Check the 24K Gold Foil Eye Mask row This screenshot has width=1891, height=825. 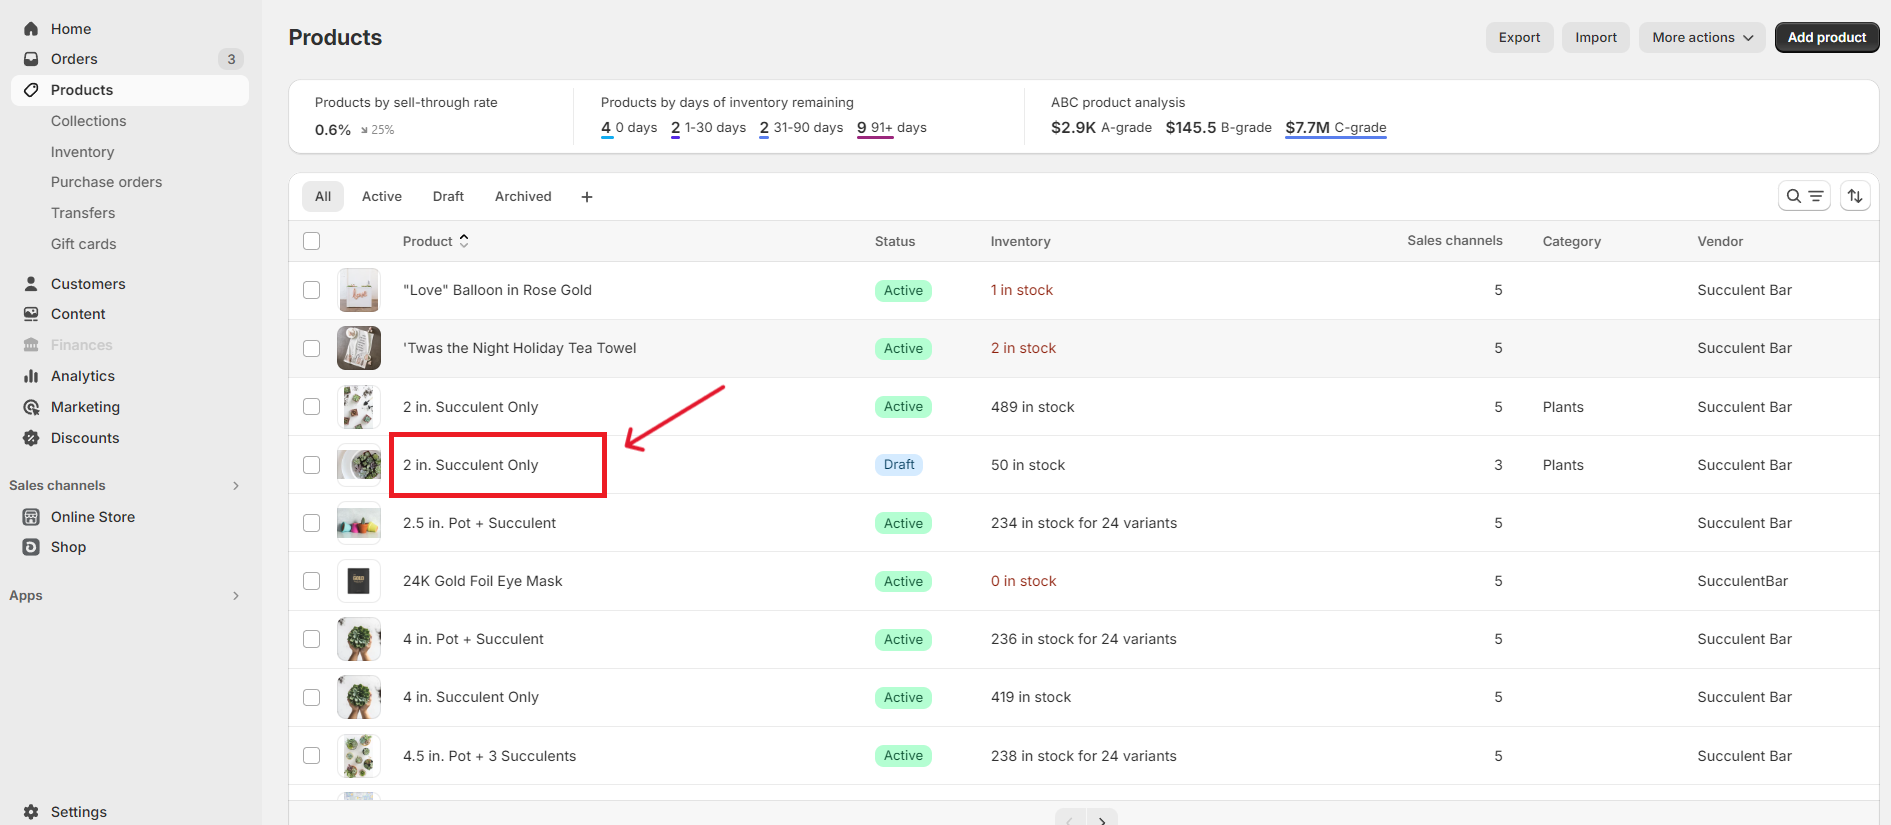[x=312, y=581]
